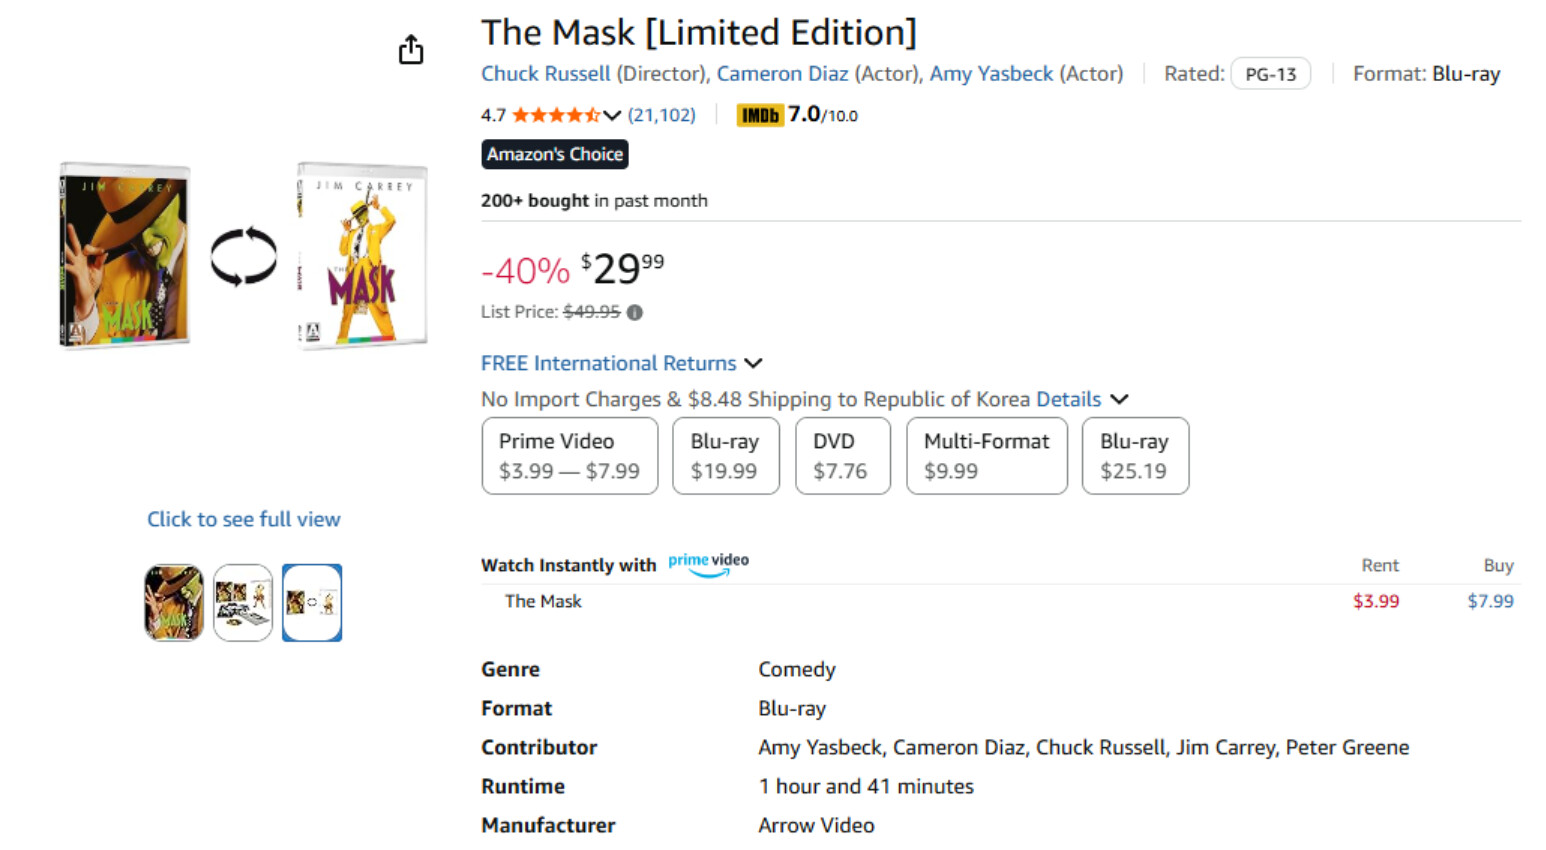The width and height of the screenshot is (1546, 850).
Task: Click the Prime Video logo
Action: tap(708, 563)
